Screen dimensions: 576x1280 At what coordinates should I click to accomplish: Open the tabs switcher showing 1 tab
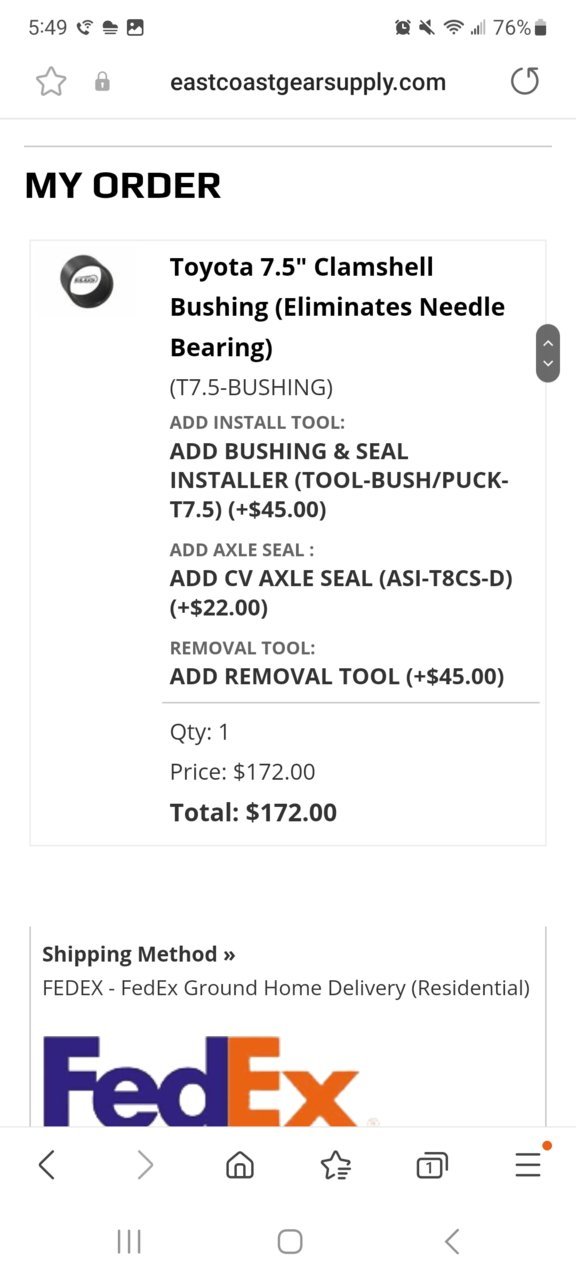click(x=431, y=1165)
